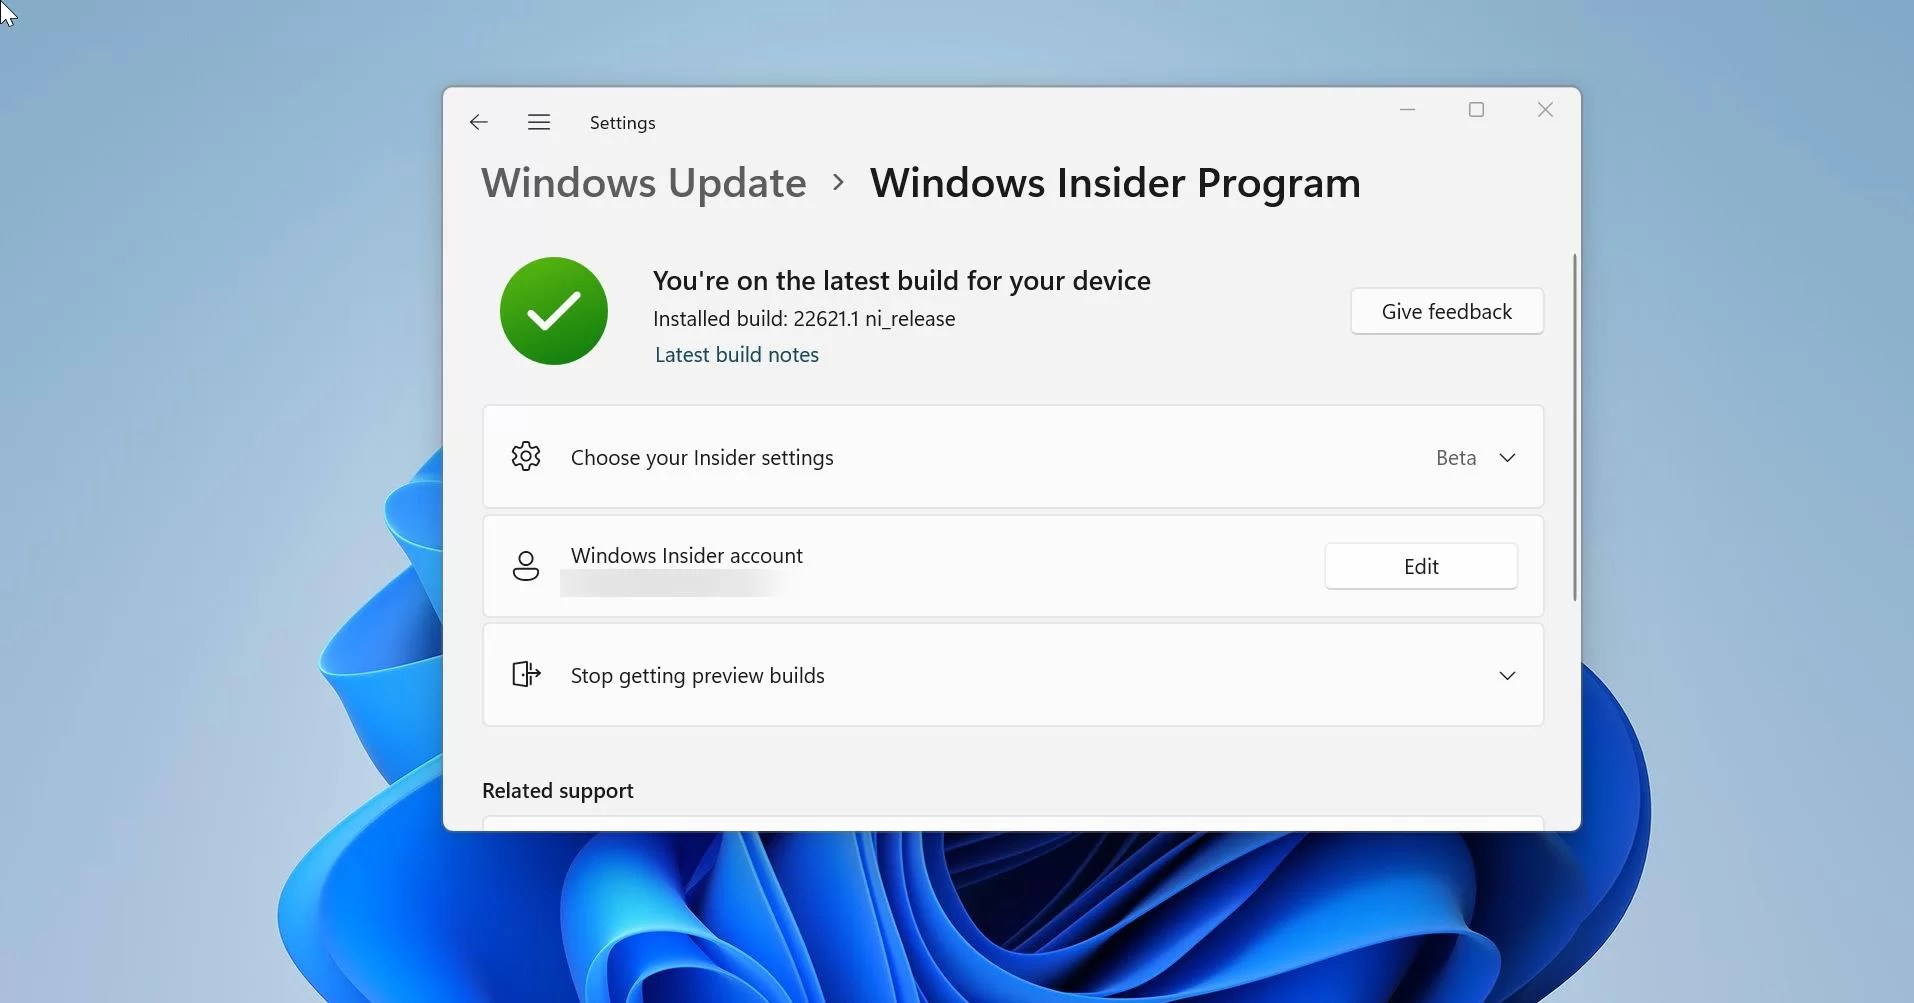Click the account icon beside Windows Insider account

526,565
